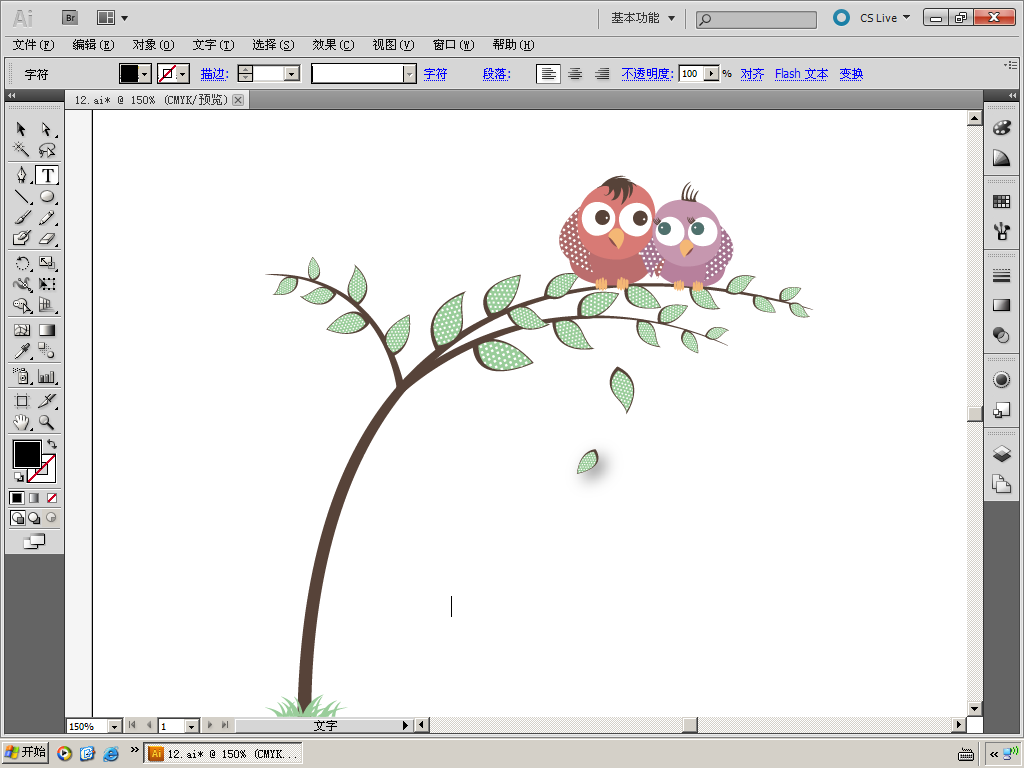This screenshot has width=1024, height=768.
Task: Select the Hand tool
Action: click(21, 422)
